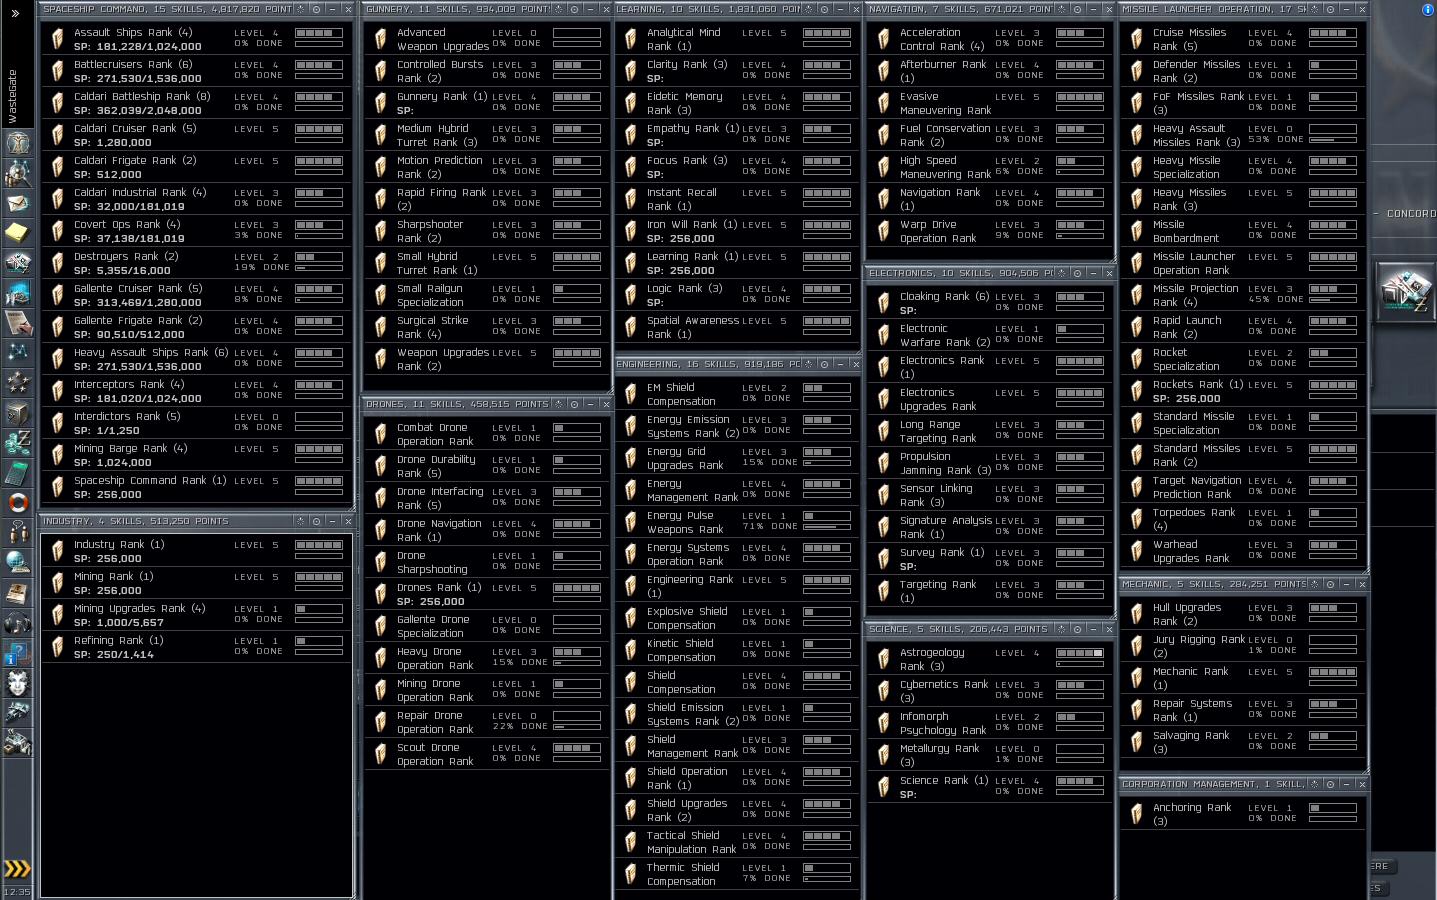Image resolution: width=1437 pixels, height=900 pixels.
Task: Click the Assault Ships skill book icon
Action: click(x=57, y=39)
